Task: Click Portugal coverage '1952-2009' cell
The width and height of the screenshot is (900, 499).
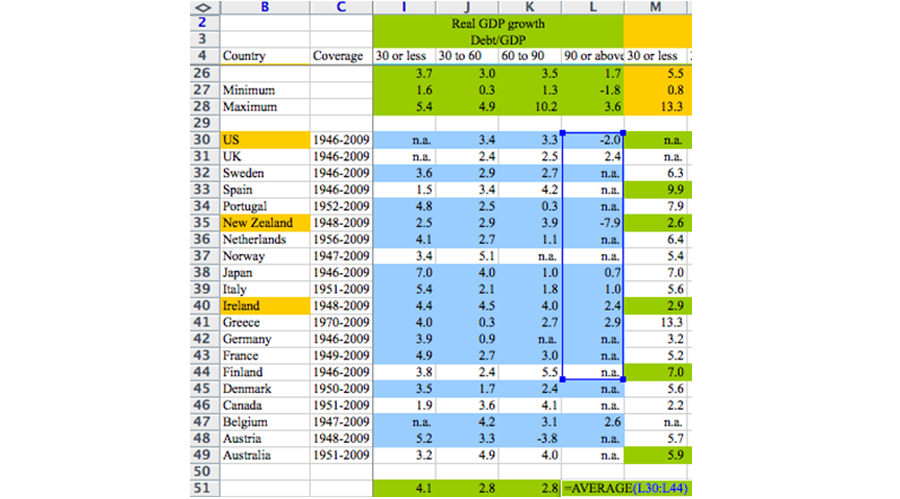Action: point(341,206)
